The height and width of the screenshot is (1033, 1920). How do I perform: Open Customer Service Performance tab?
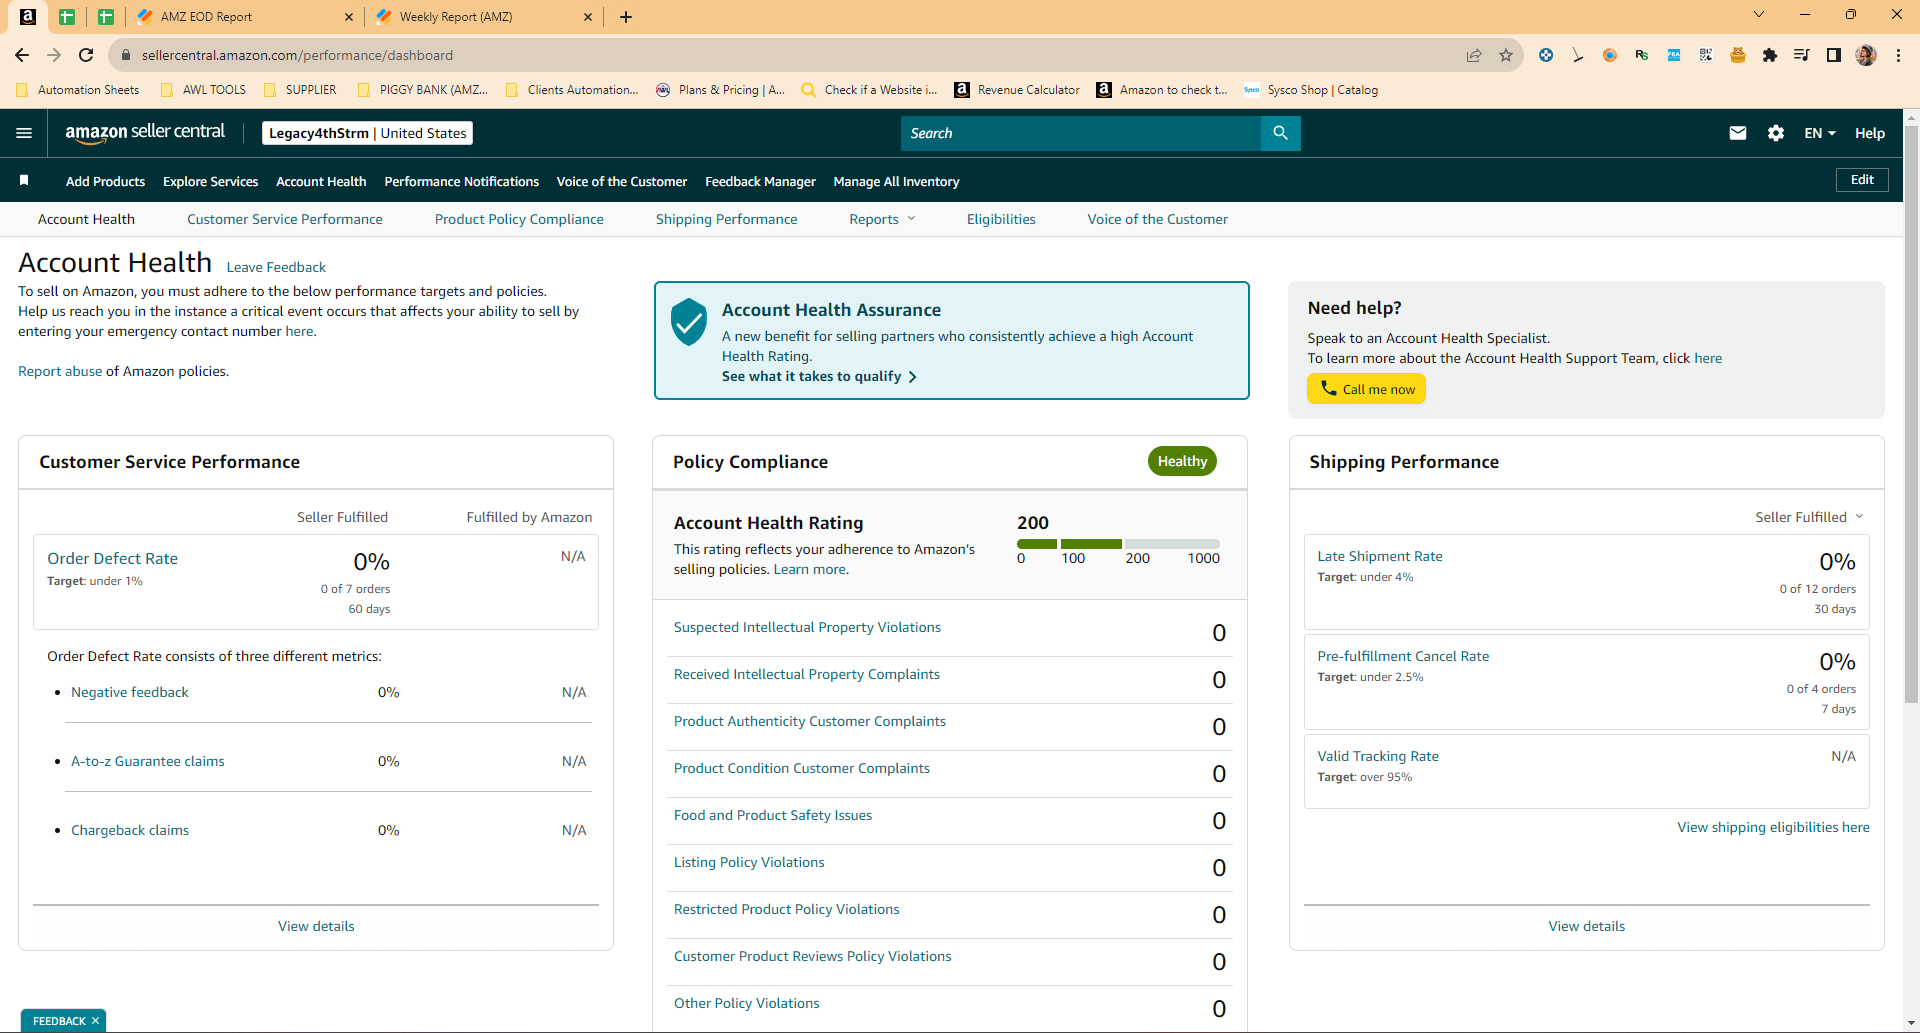[x=285, y=219]
